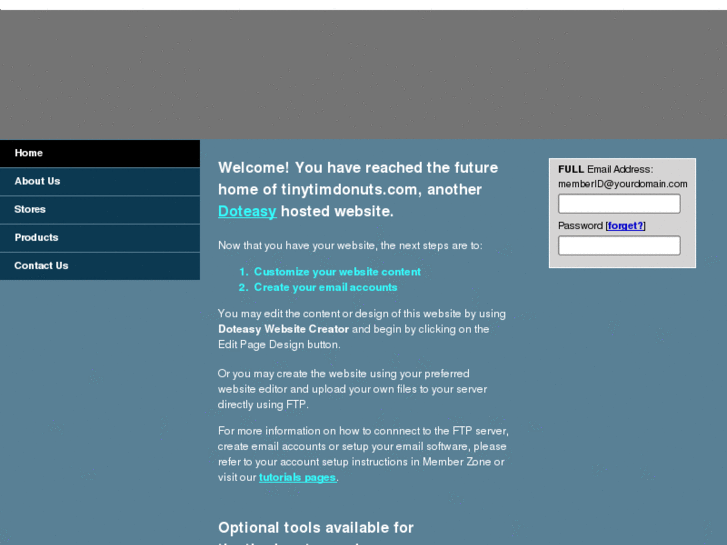Focus the FULL Email Address field
The image size is (727, 545).
pyautogui.click(x=619, y=204)
